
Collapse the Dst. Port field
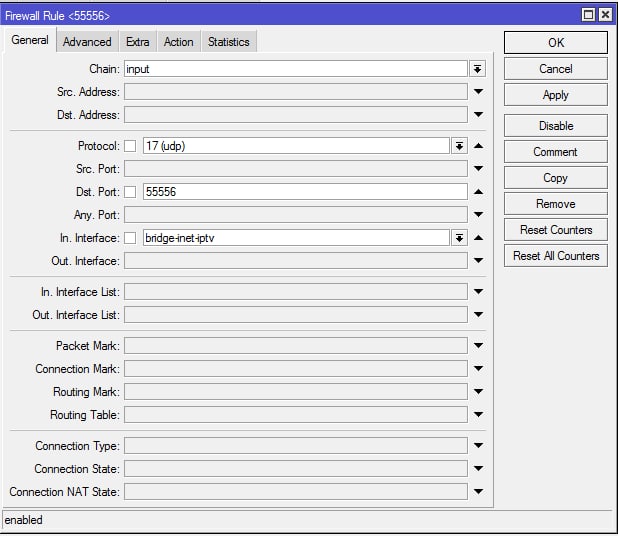[478, 192]
